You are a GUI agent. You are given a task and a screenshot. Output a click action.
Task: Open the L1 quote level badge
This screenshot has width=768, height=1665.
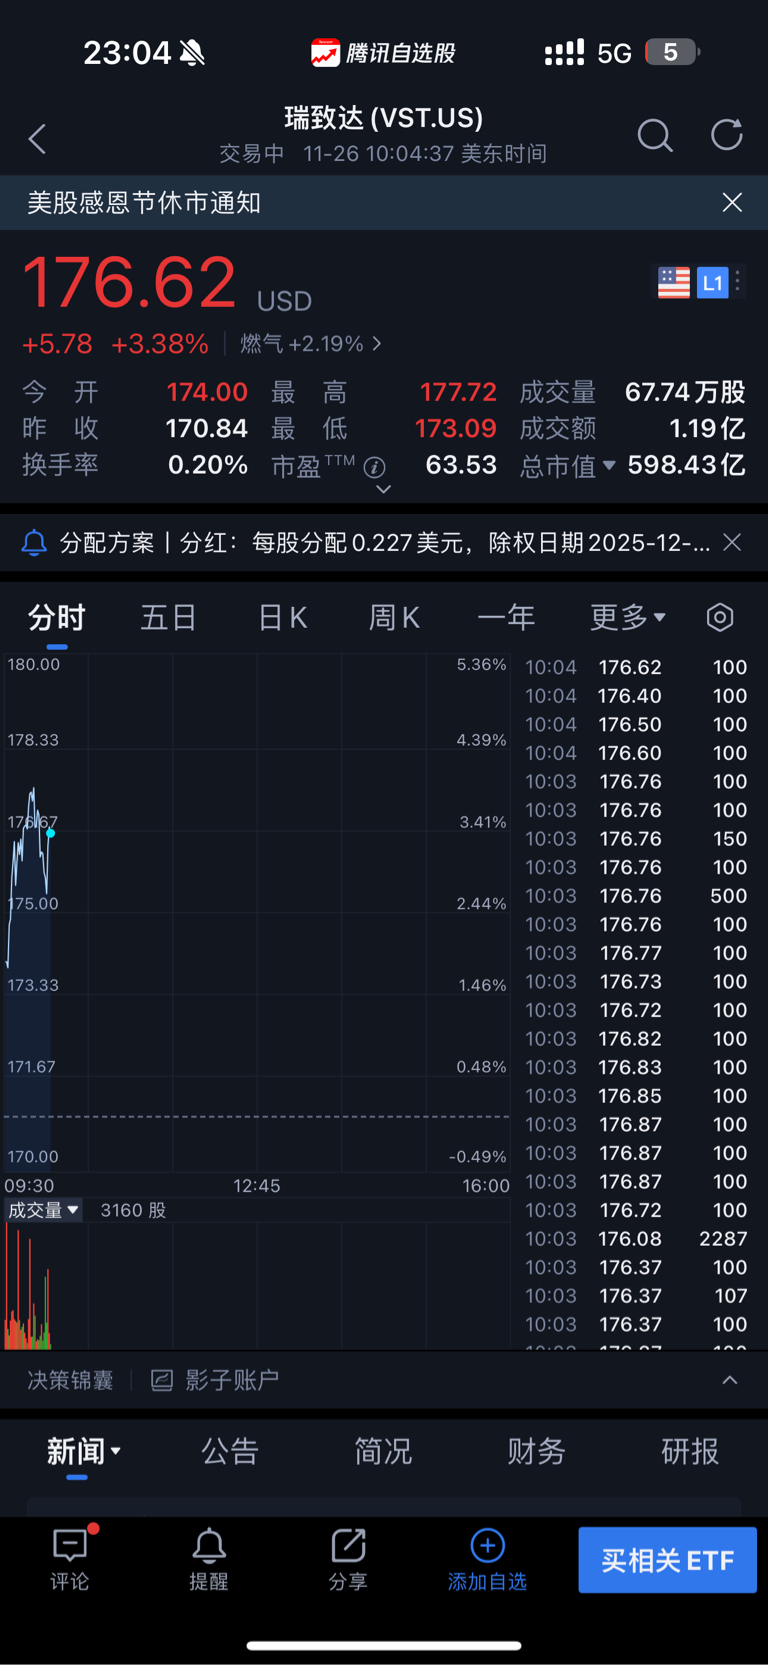(x=712, y=283)
